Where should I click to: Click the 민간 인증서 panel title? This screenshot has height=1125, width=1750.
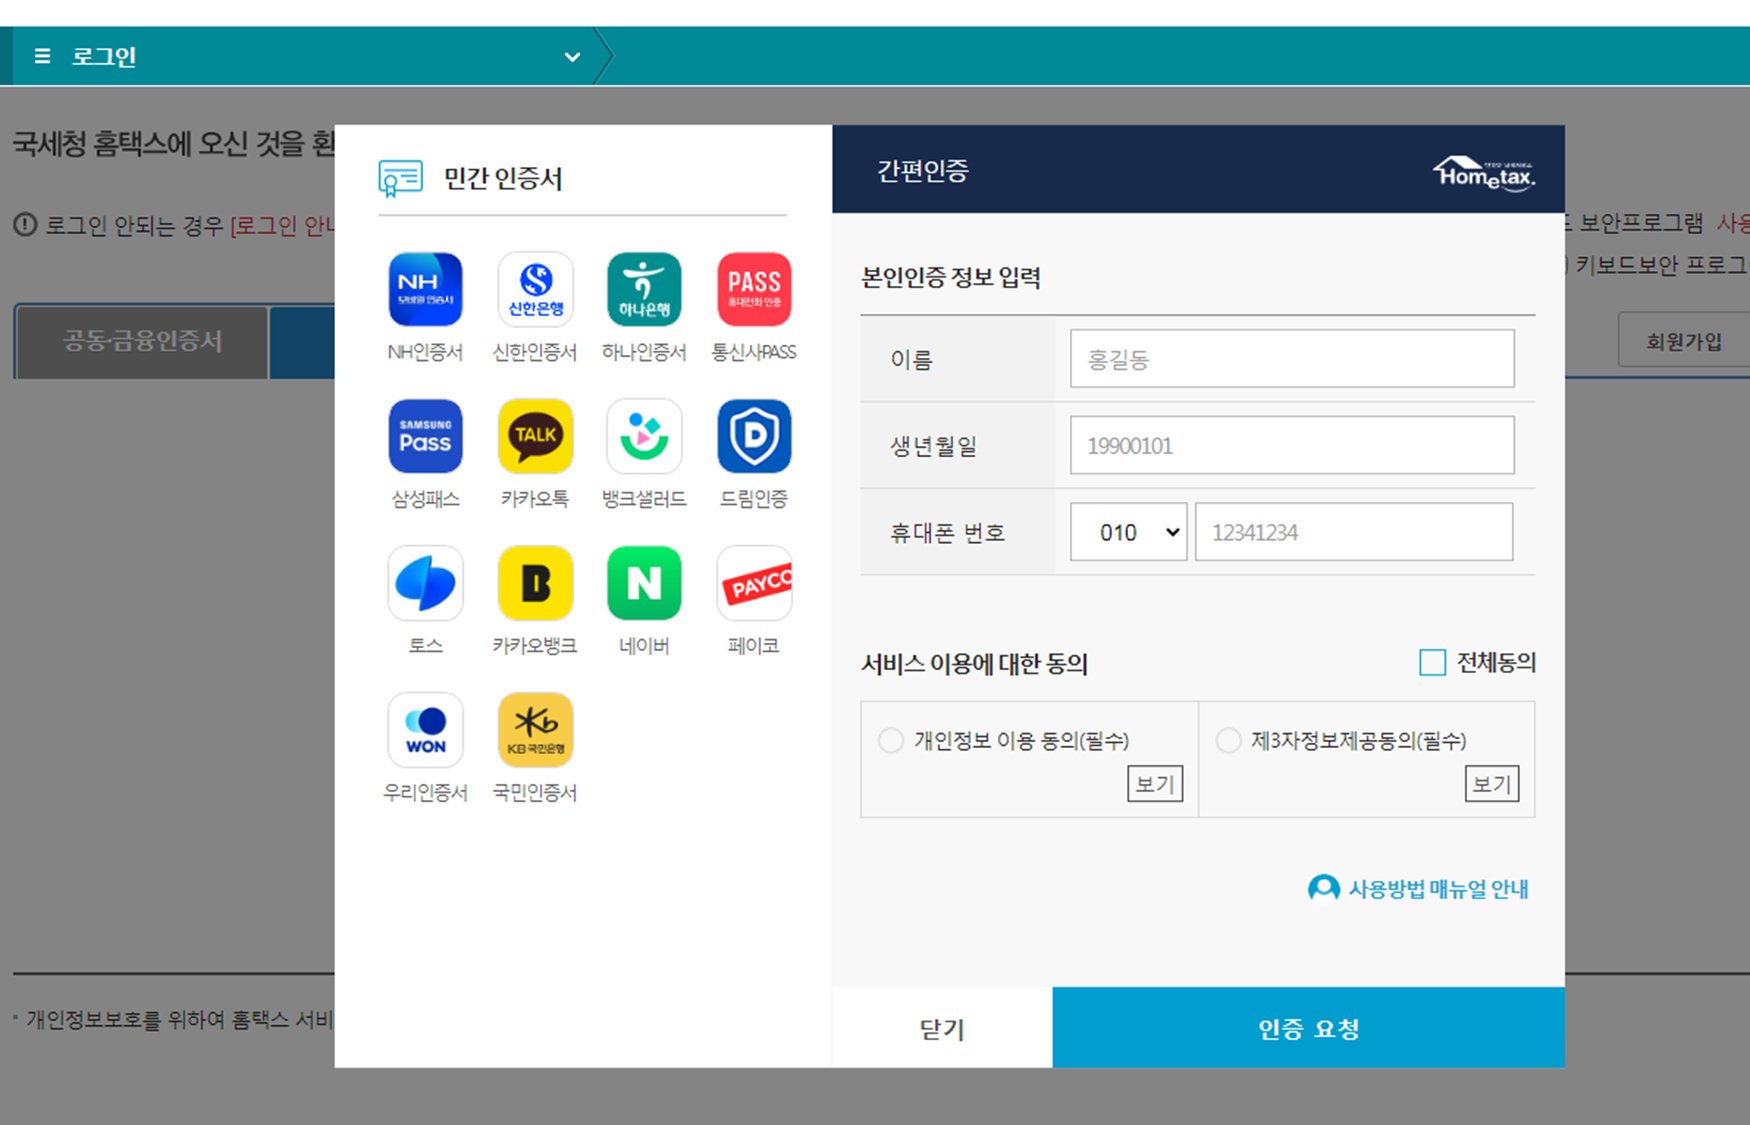coord(503,179)
